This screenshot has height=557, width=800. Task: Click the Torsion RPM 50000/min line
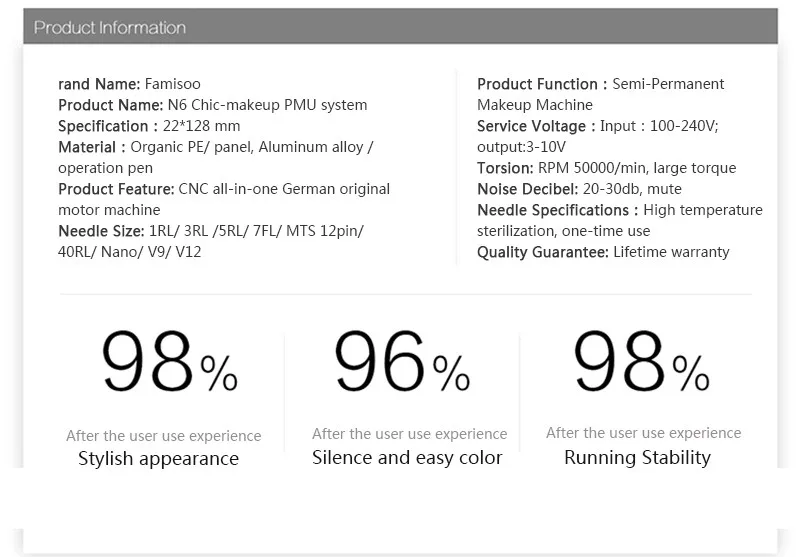click(x=607, y=168)
